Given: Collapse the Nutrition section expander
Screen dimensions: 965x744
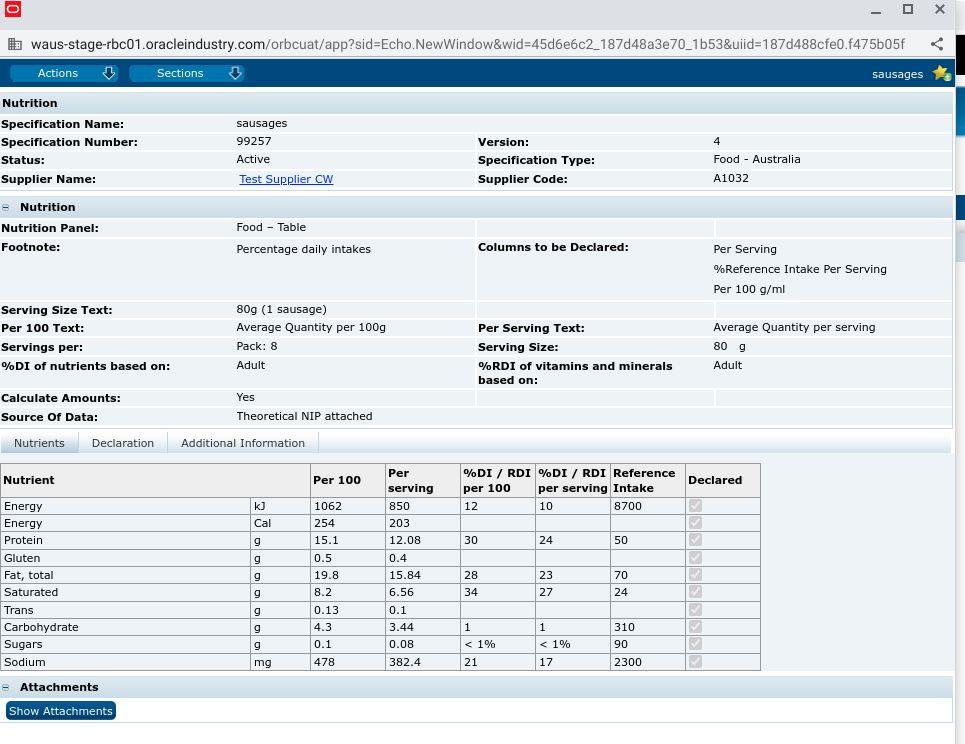Looking at the screenshot, I should click(x=6, y=207).
